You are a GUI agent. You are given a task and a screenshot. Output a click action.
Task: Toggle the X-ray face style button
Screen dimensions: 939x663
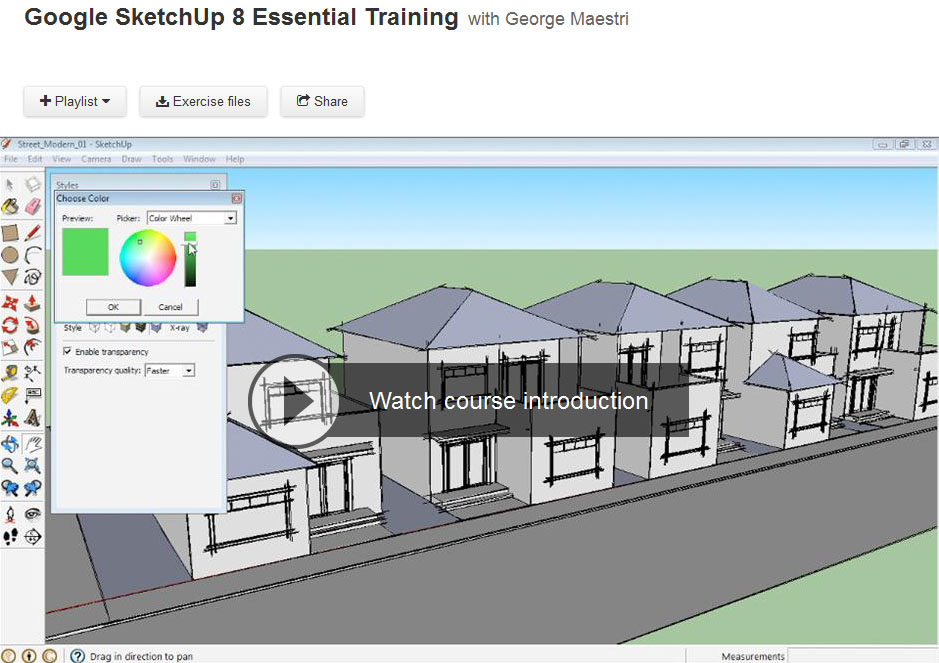pyautogui.click(x=202, y=328)
